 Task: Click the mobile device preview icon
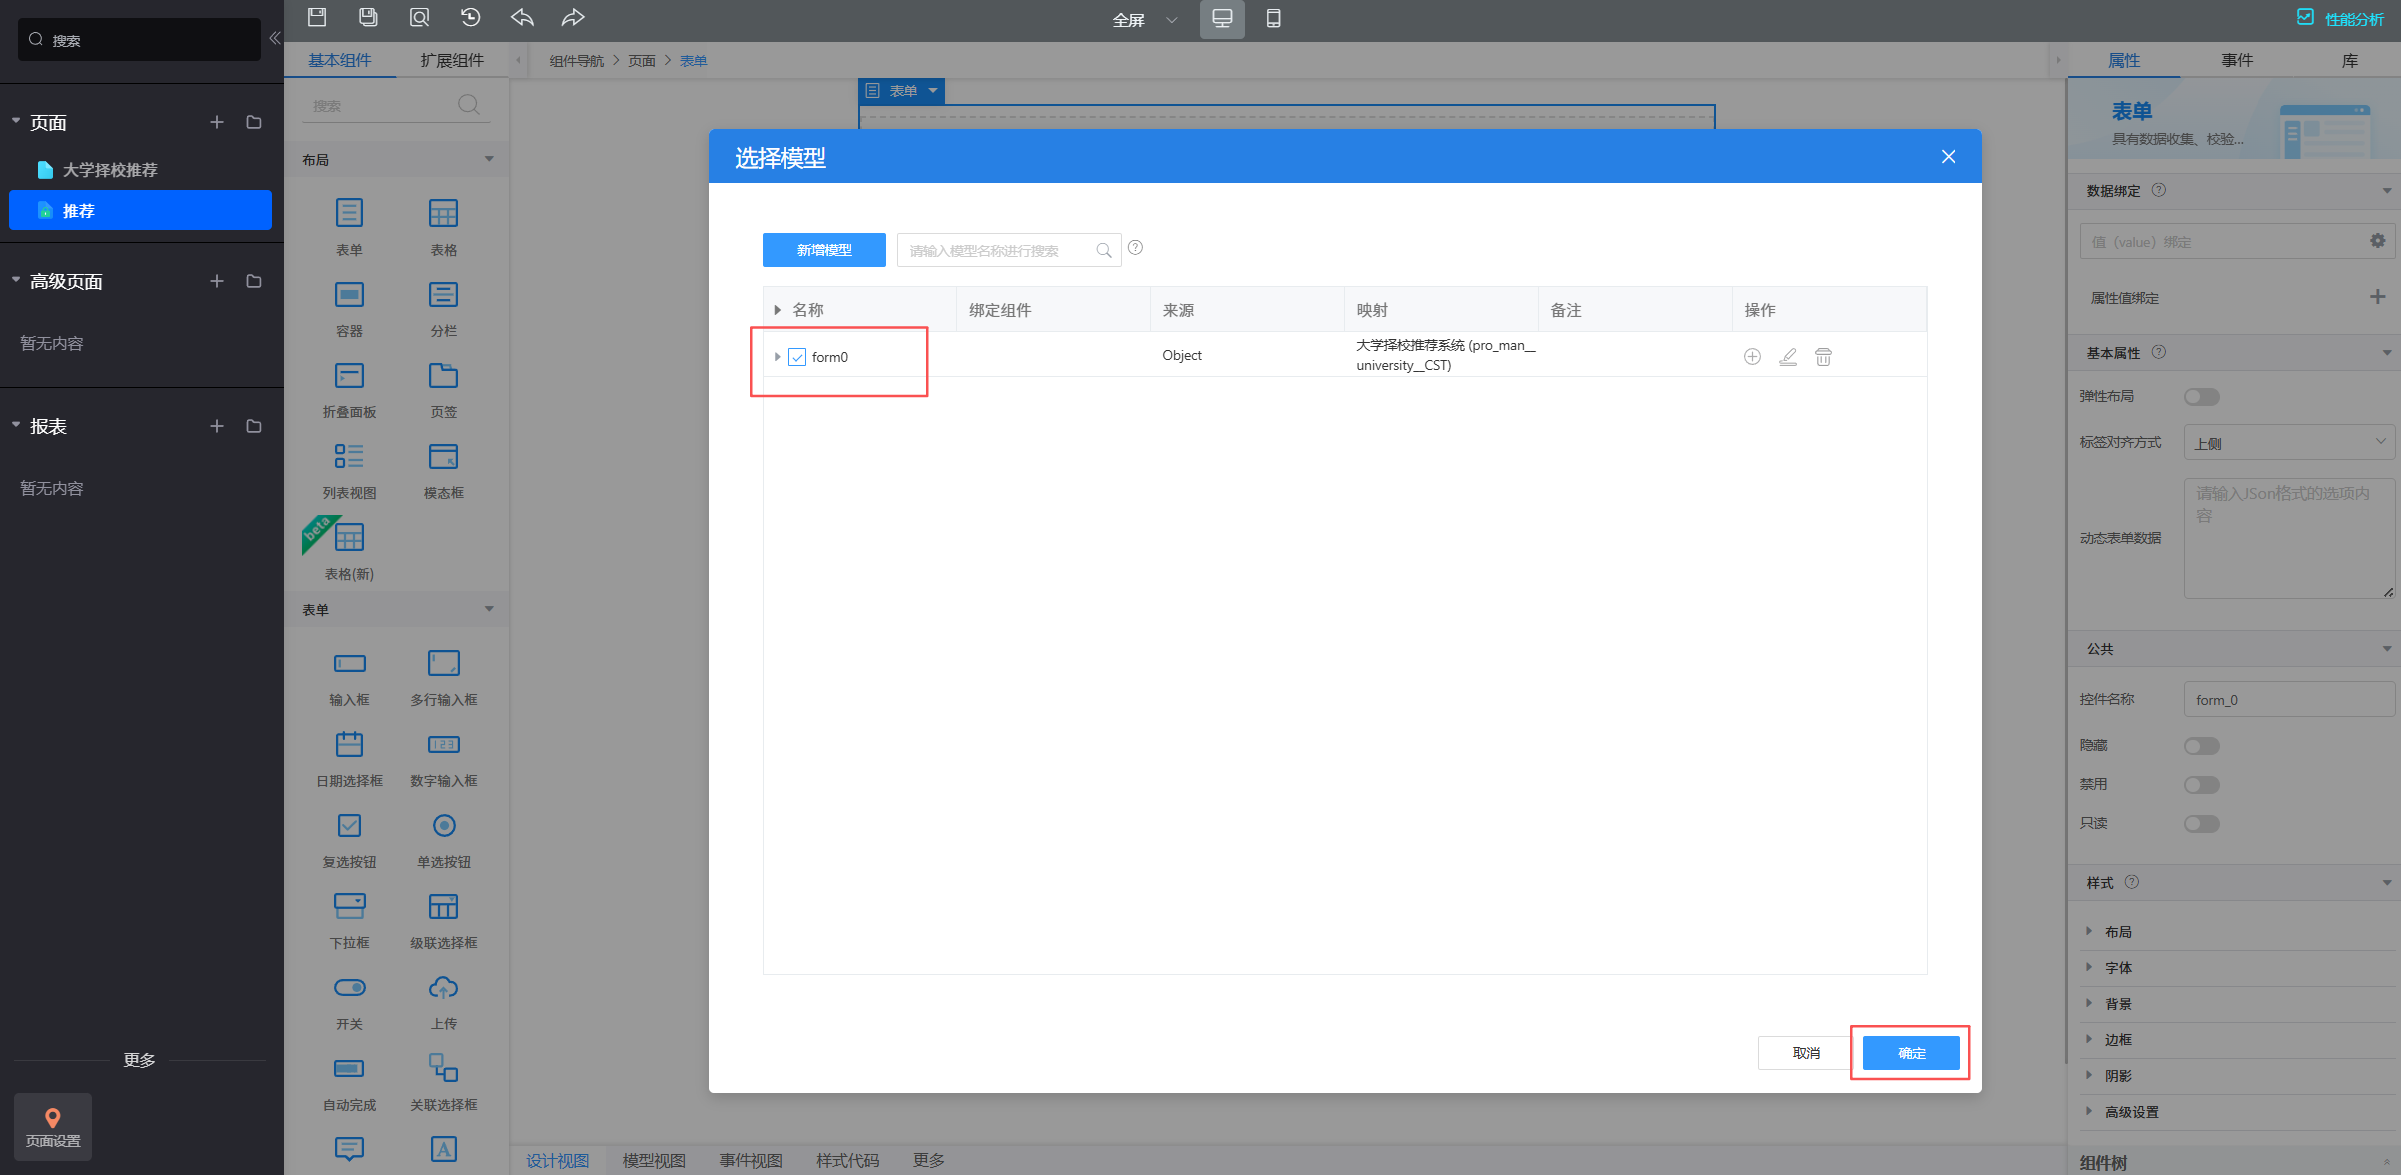pyautogui.click(x=1273, y=18)
